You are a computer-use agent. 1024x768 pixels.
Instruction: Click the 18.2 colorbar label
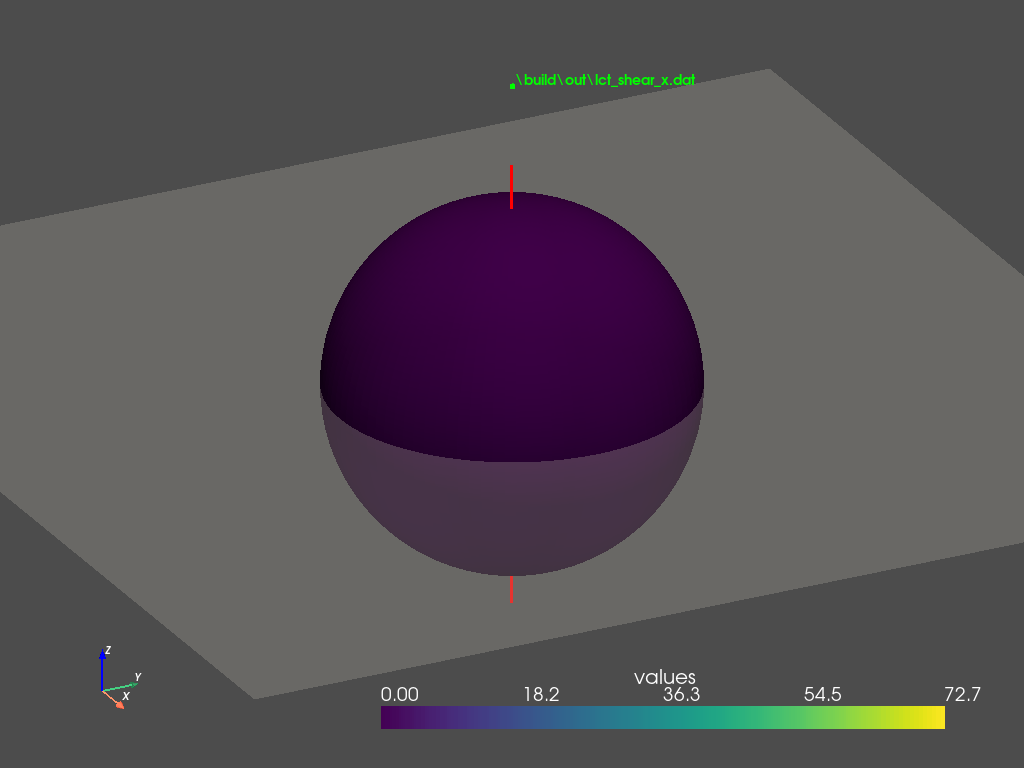[541, 695]
